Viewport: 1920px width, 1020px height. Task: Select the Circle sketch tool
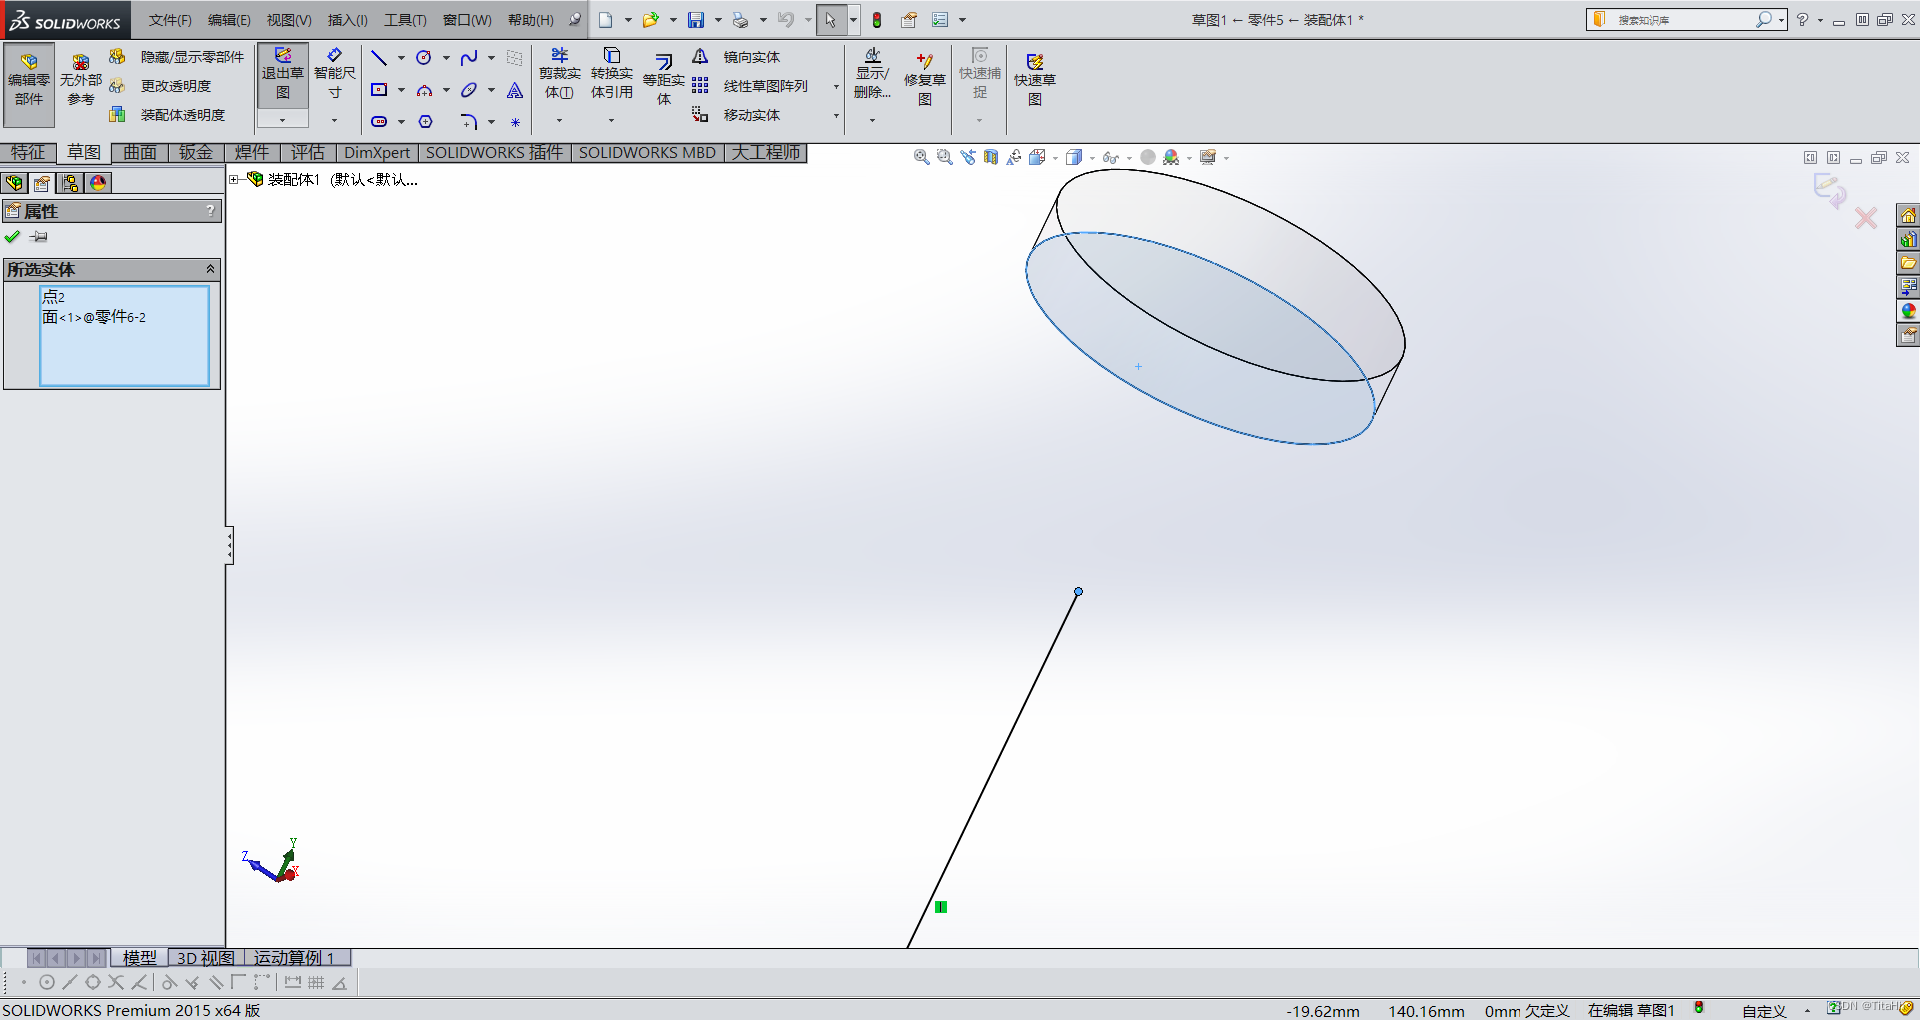[x=424, y=58]
